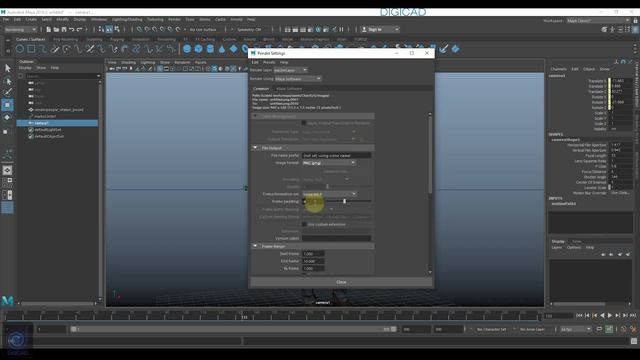The image size is (640, 360).
Task: Toggle the Outliner filter checkbox beside search
Action: click(x=21, y=76)
